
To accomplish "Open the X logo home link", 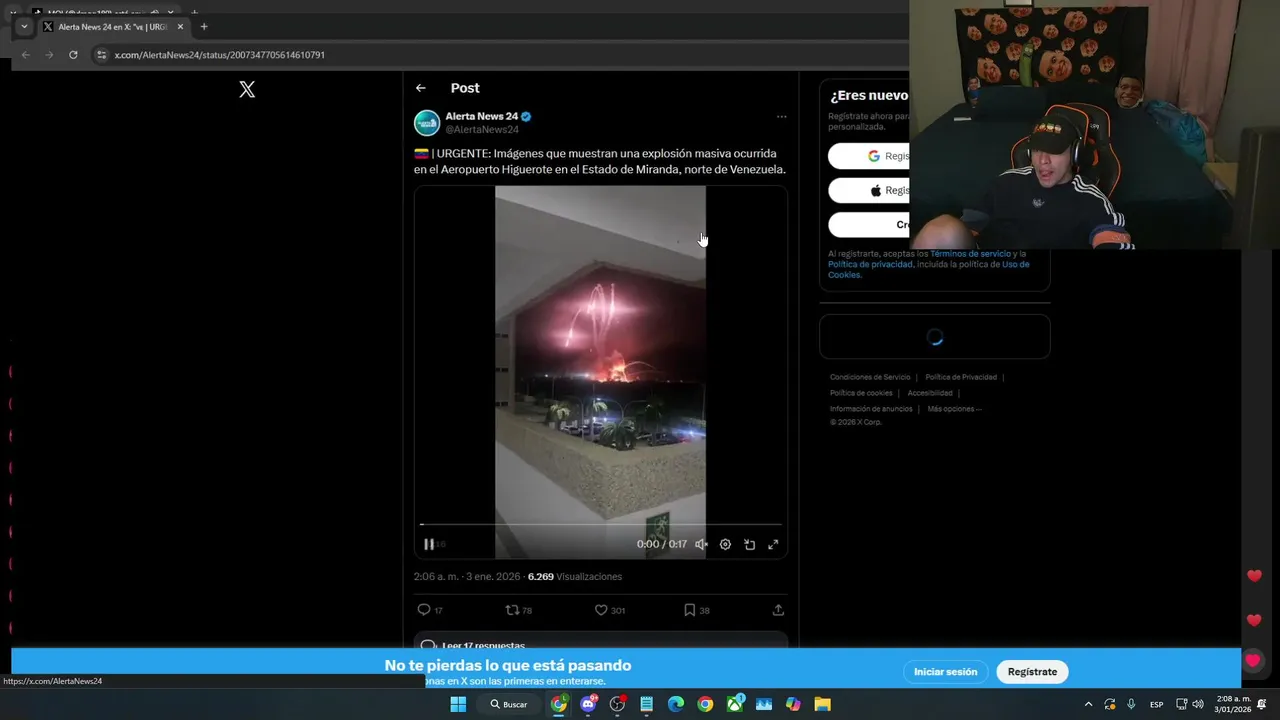I will 247,89.
